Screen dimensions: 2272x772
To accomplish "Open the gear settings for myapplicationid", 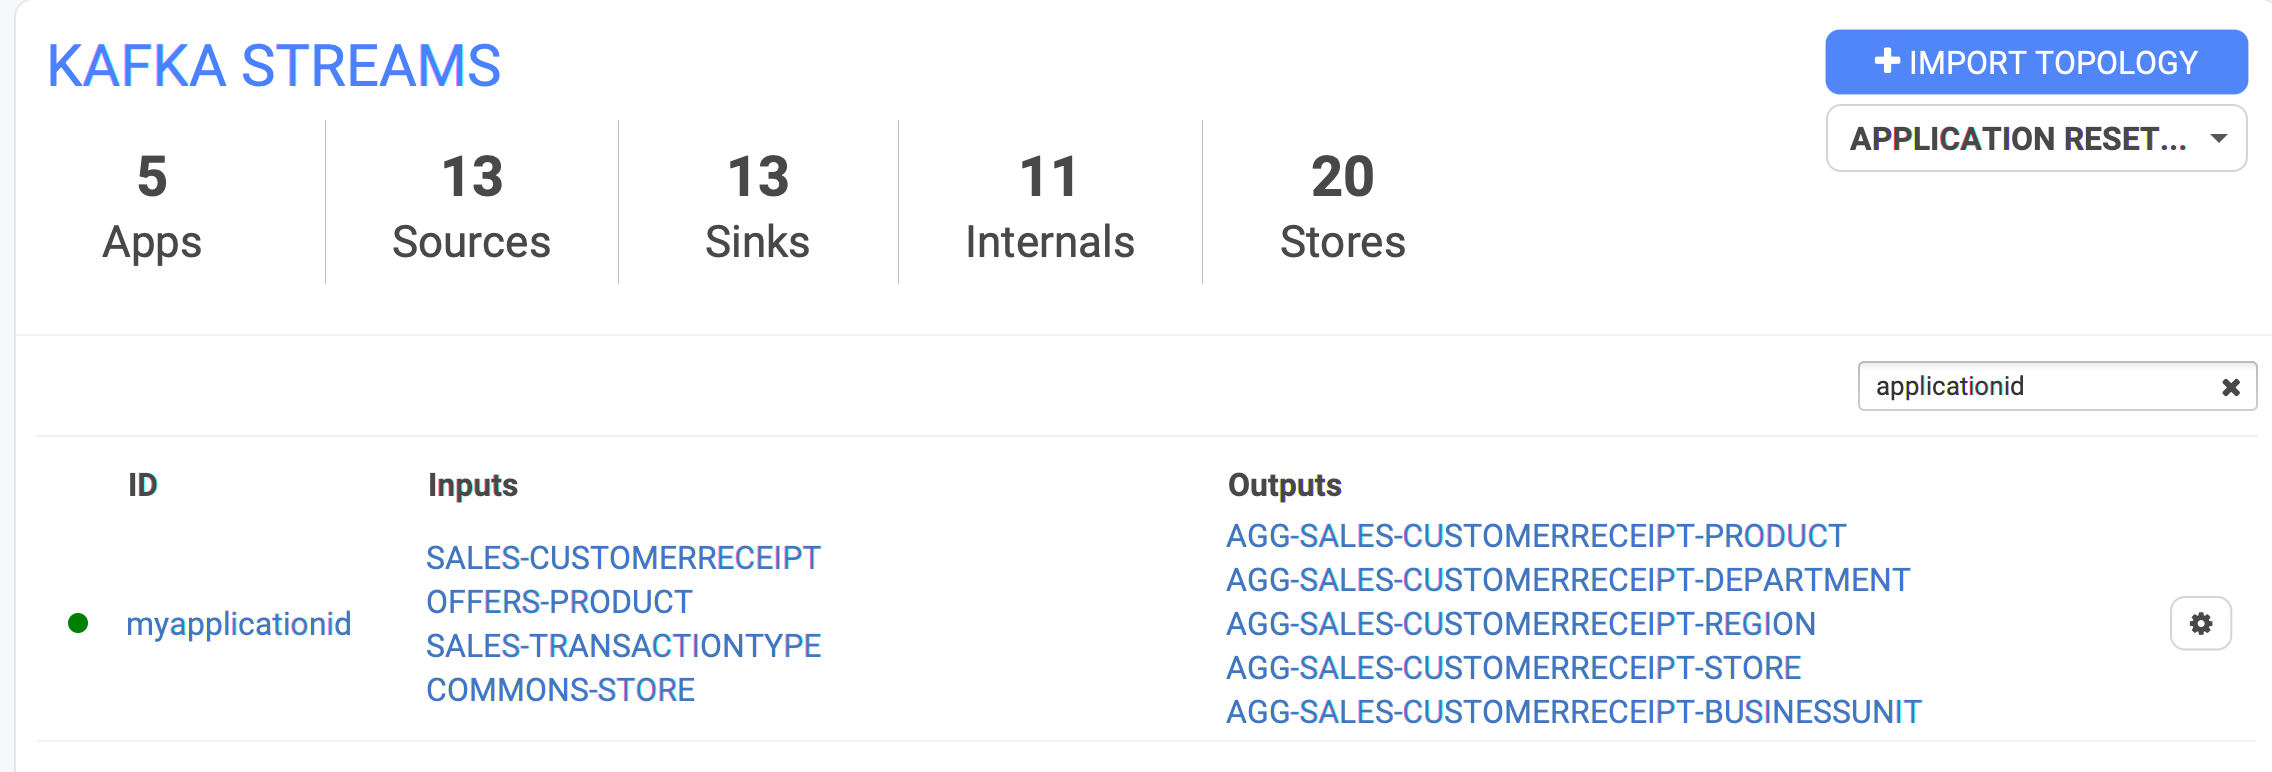I will click(2200, 624).
